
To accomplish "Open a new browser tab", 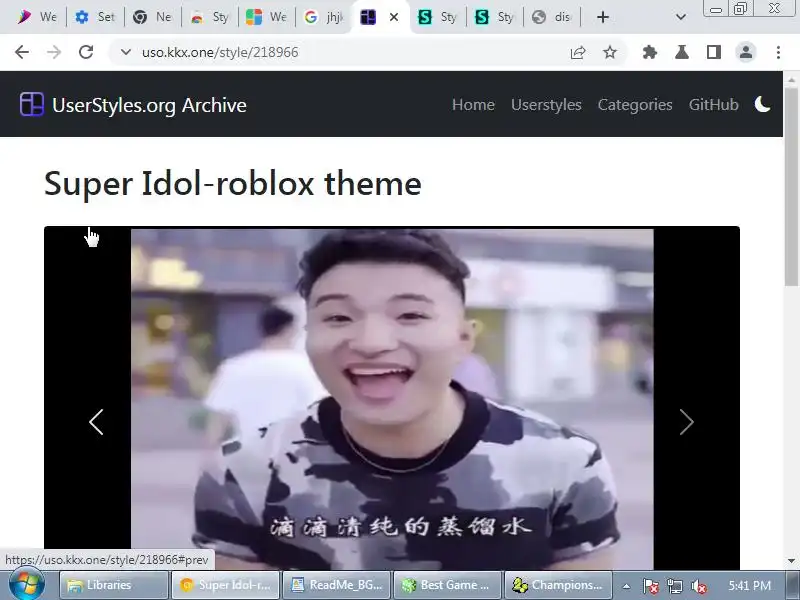I will point(603,17).
